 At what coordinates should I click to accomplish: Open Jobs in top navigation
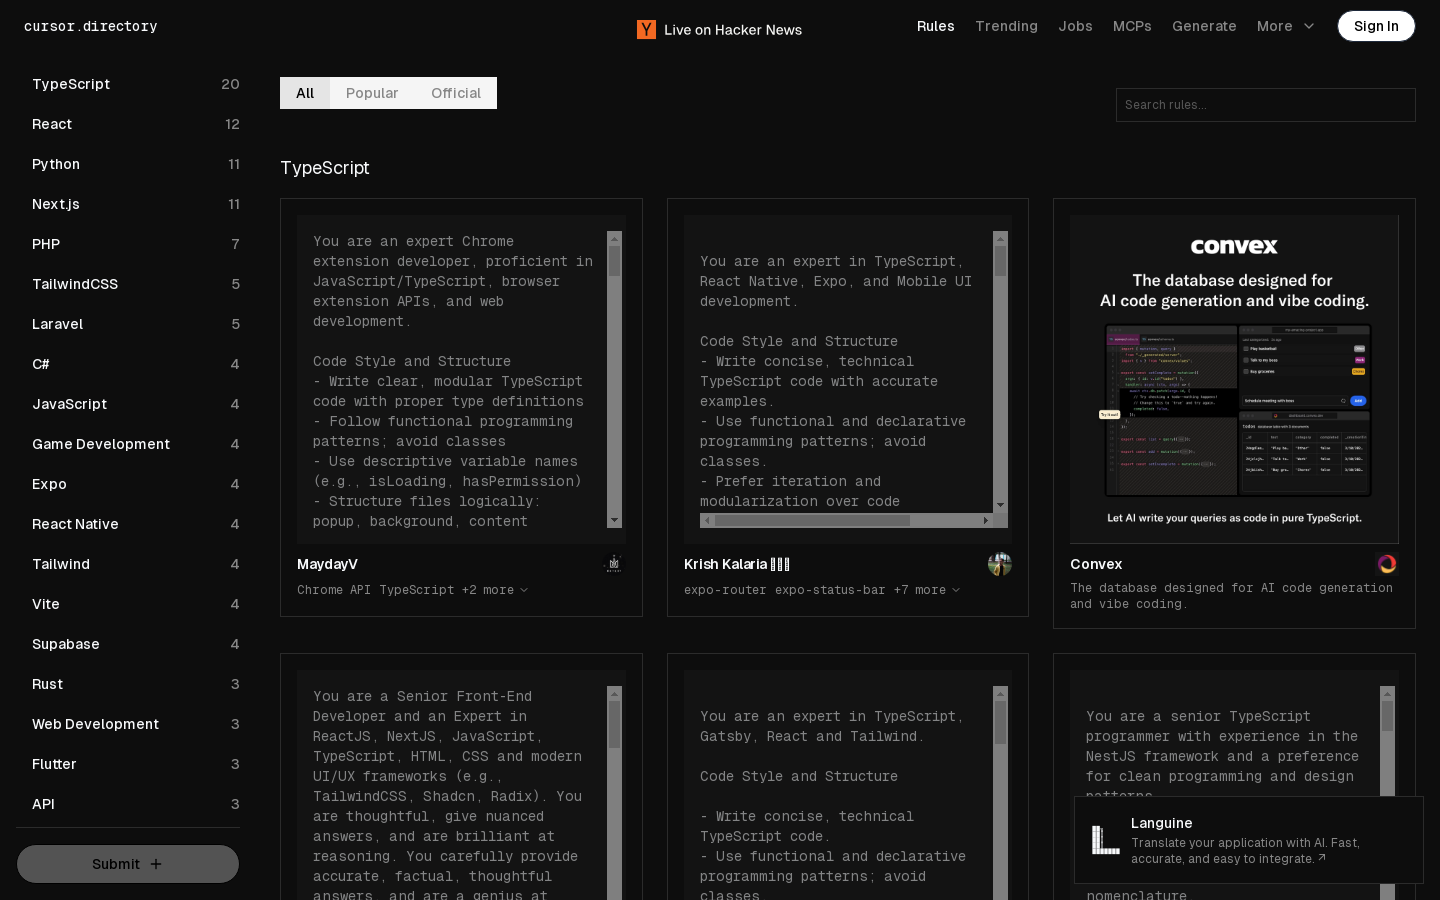[x=1076, y=26]
